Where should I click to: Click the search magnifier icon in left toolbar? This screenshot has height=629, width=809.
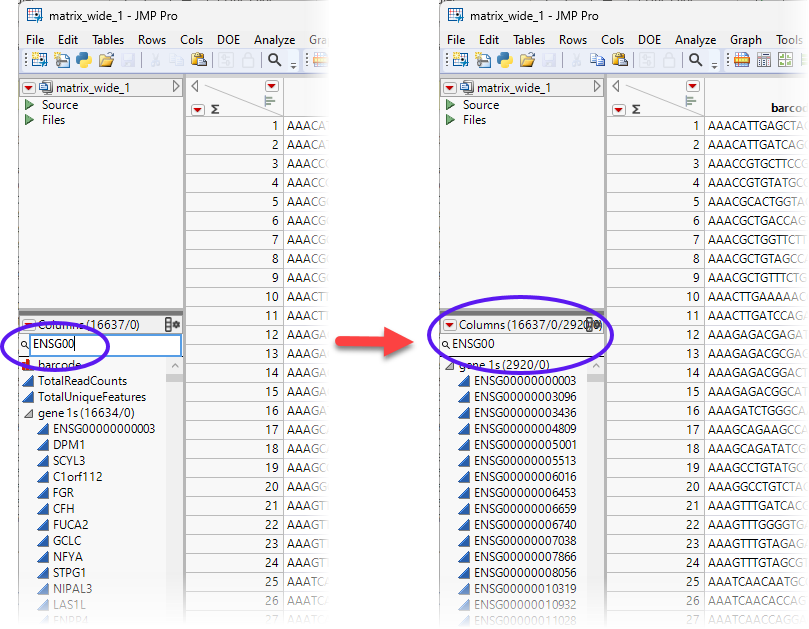(274, 60)
